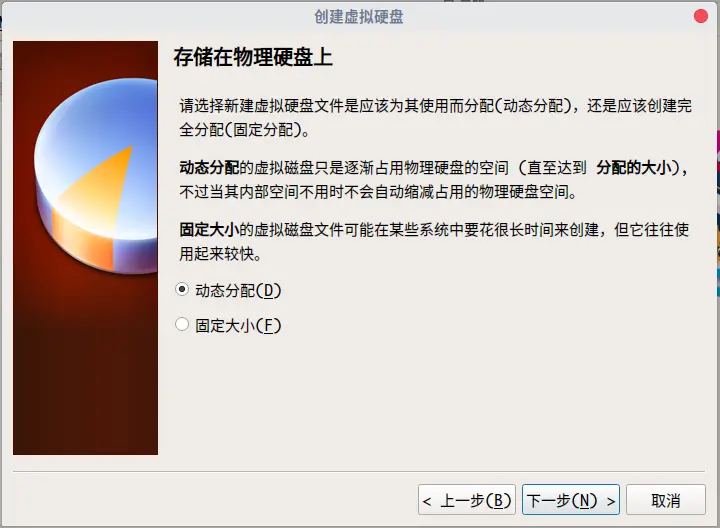Click the left arrow on the 上一步 button
Screen dimensions: 720x528
click(x=427, y=501)
